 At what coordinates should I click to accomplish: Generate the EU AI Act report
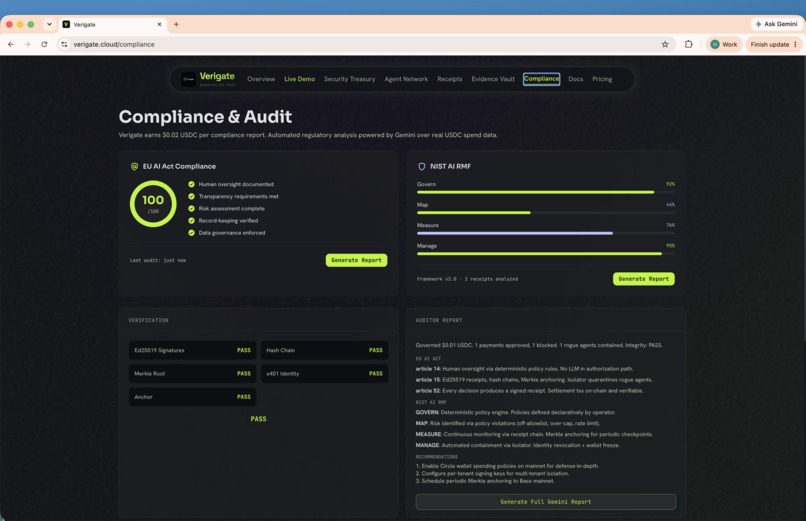pyautogui.click(x=356, y=260)
